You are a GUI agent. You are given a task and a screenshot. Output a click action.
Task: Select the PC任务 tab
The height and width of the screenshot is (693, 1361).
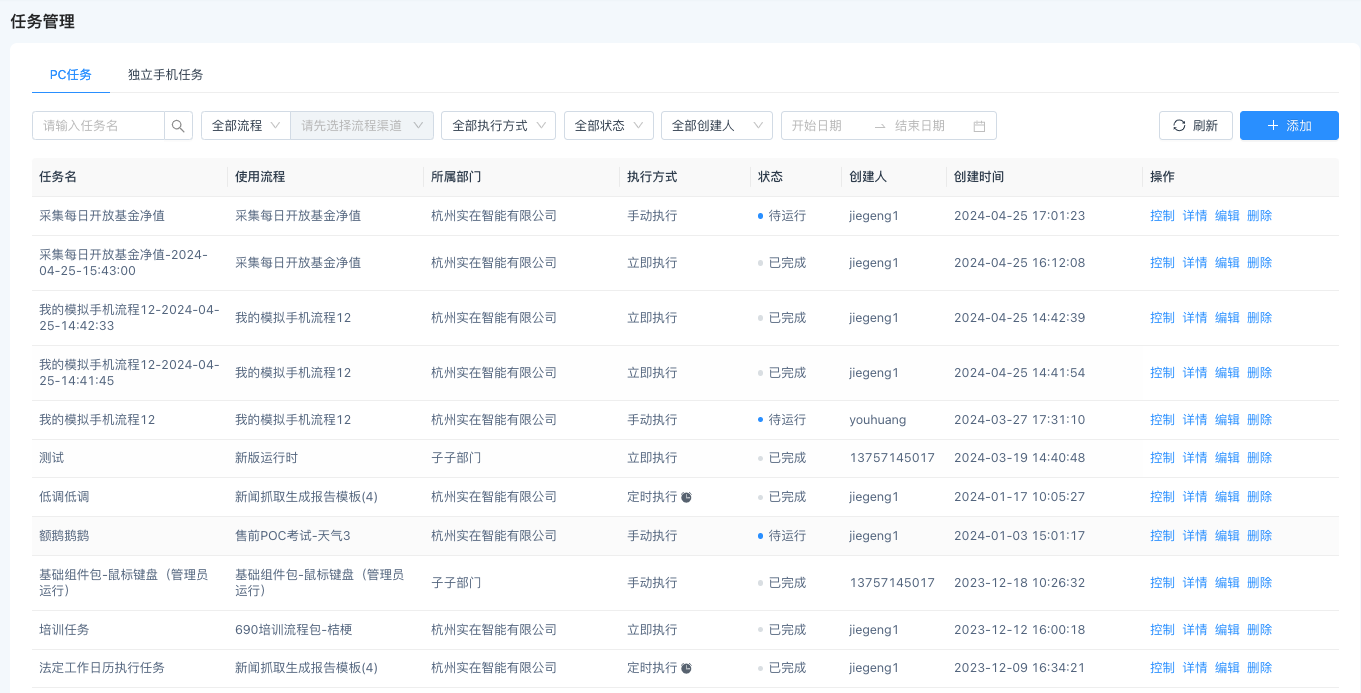tap(71, 75)
